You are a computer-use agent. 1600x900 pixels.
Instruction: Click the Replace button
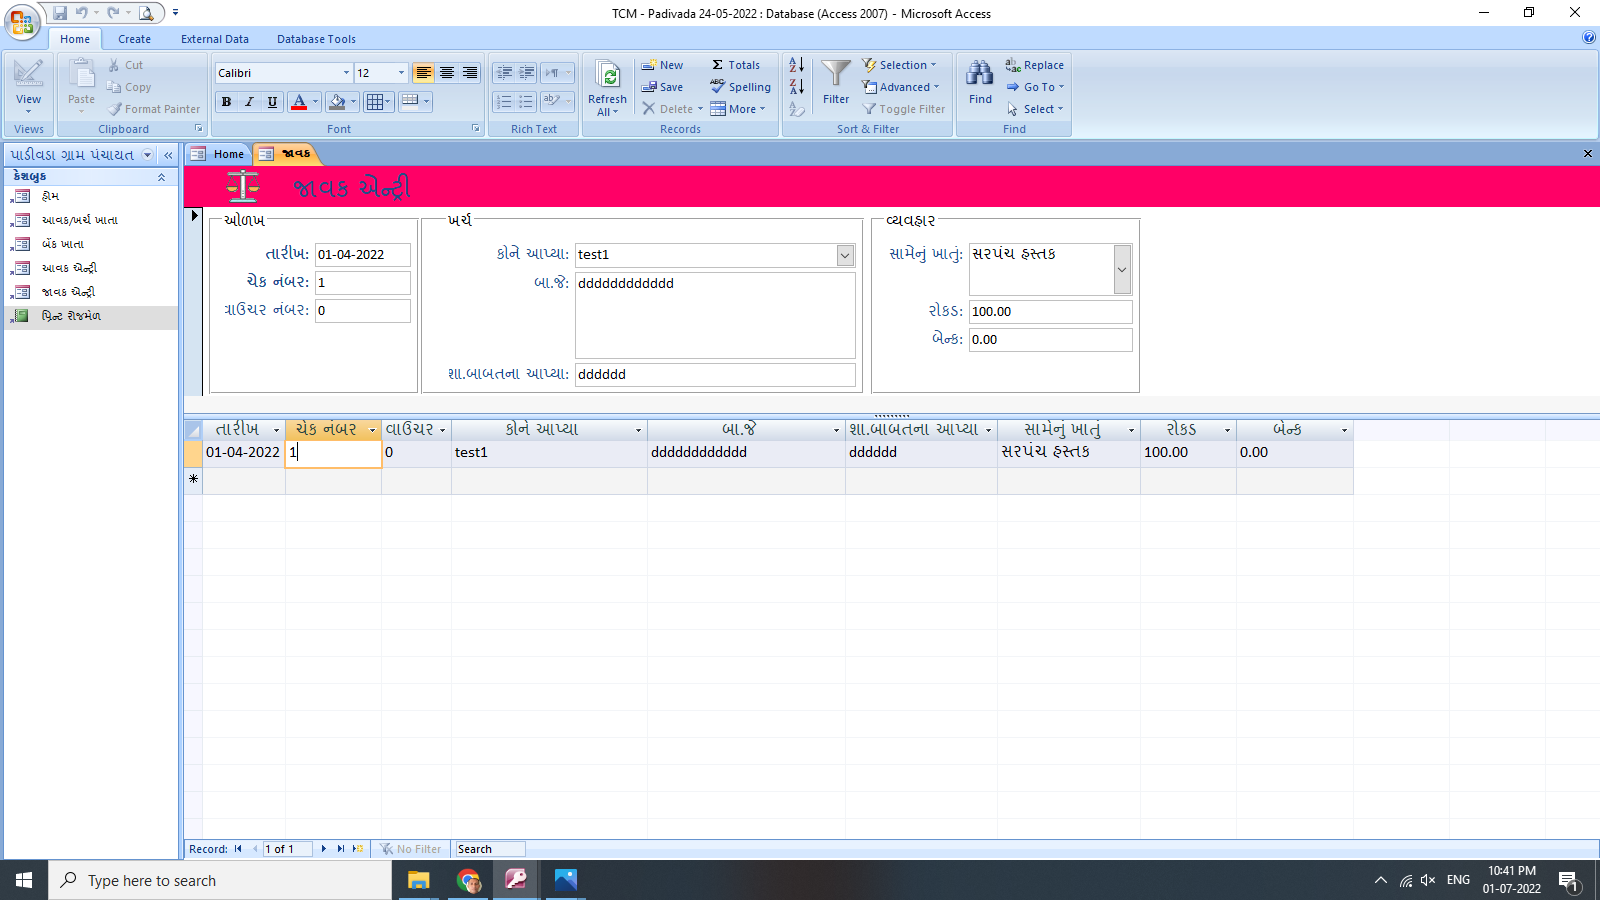click(x=1033, y=64)
